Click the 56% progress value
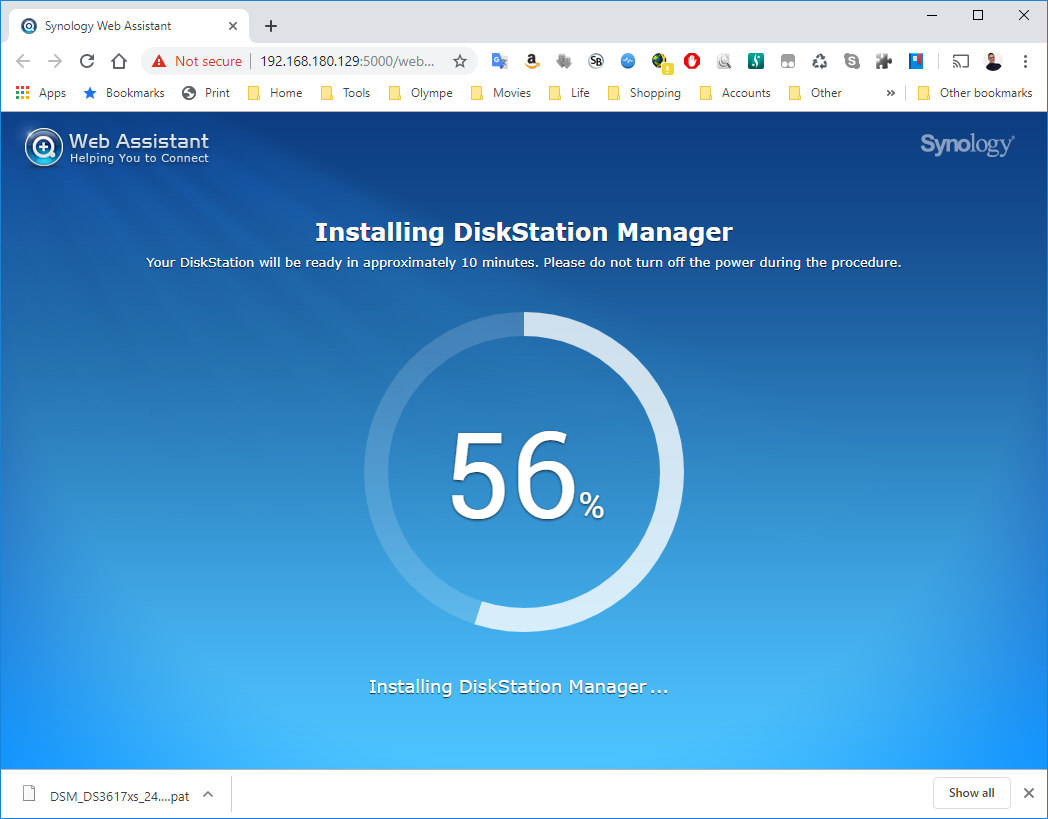 527,476
